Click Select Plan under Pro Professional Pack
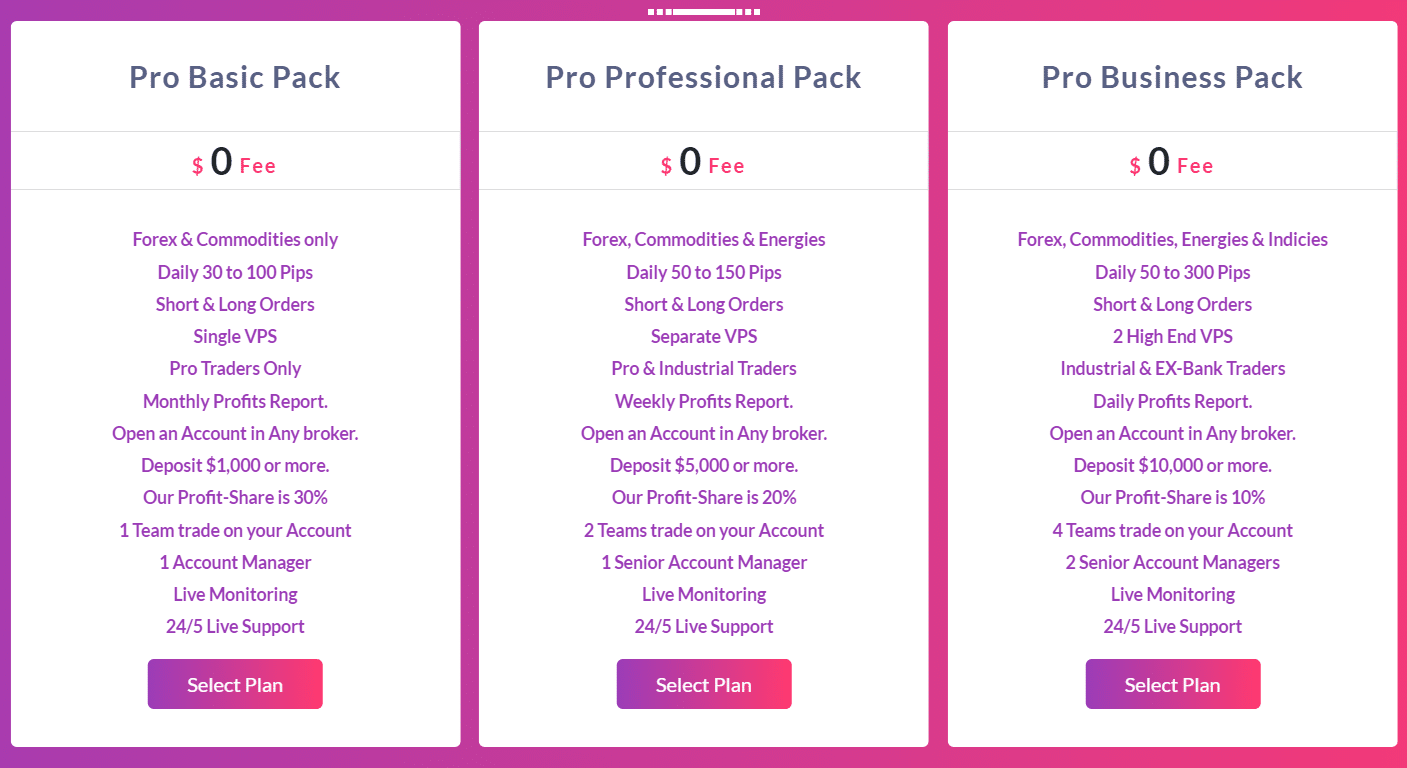 coord(703,684)
